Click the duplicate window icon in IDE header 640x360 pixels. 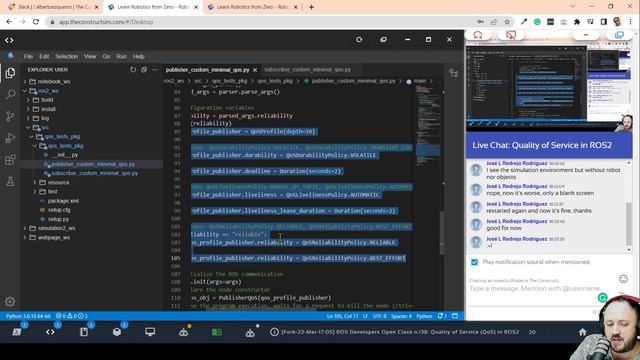383,40
